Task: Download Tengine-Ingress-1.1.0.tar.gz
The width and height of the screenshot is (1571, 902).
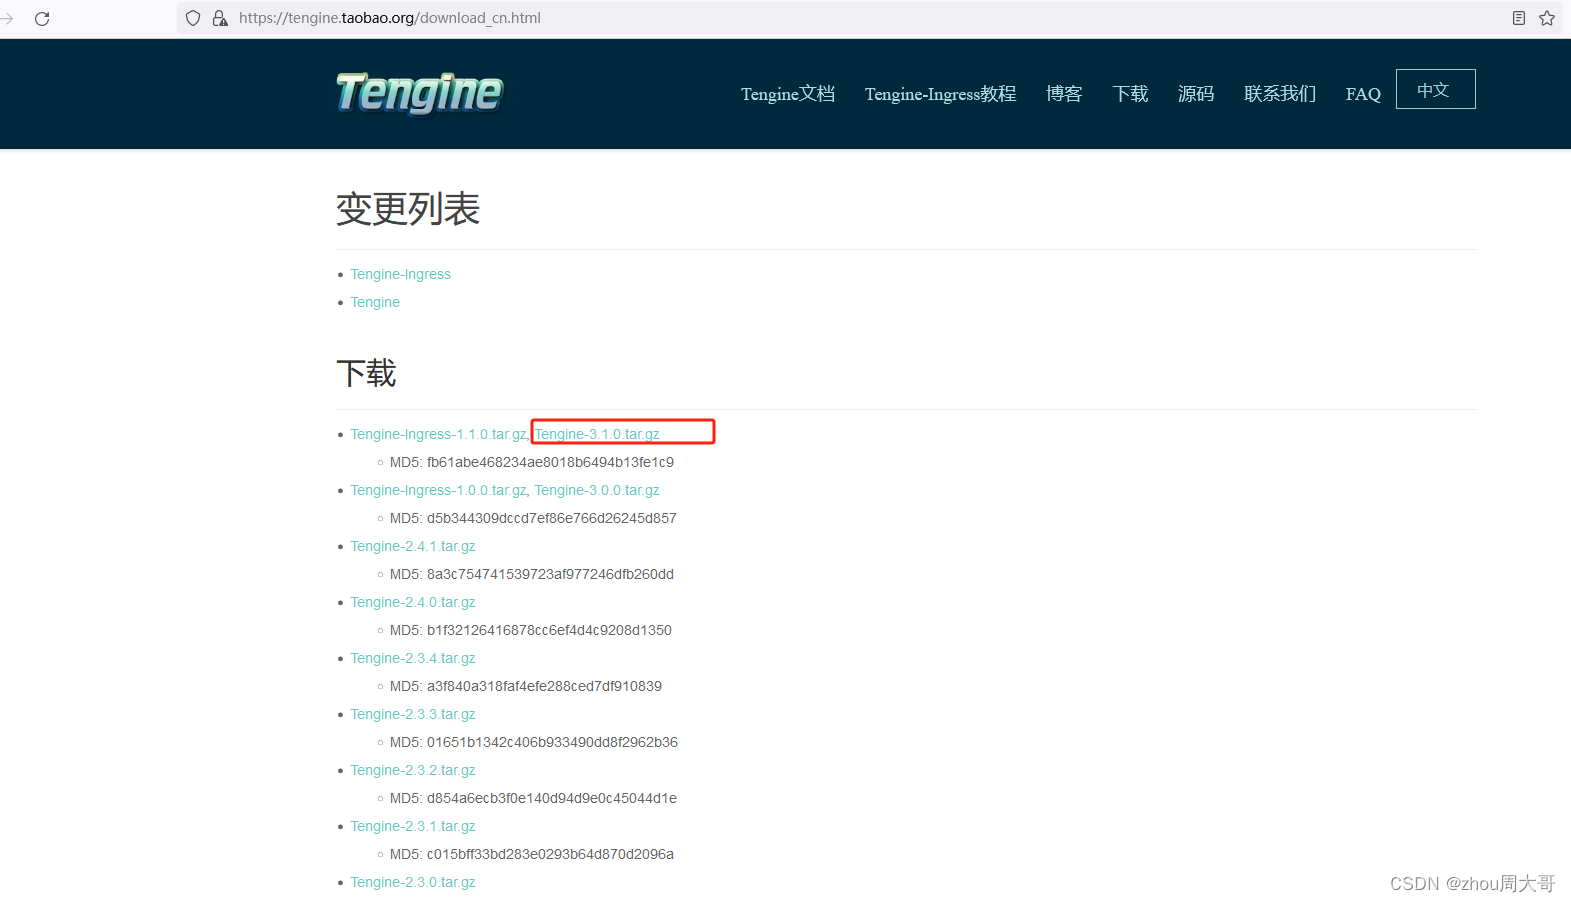Action: (x=438, y=434)
